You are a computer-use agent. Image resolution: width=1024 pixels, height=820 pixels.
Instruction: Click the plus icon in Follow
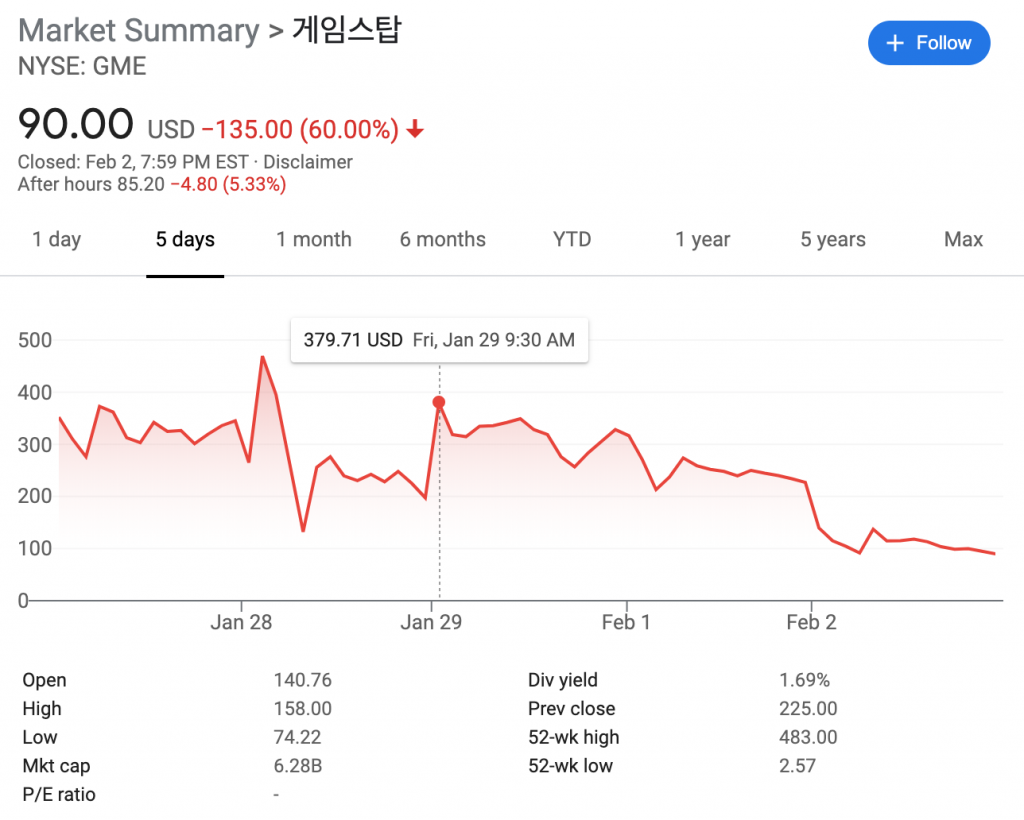896,43
